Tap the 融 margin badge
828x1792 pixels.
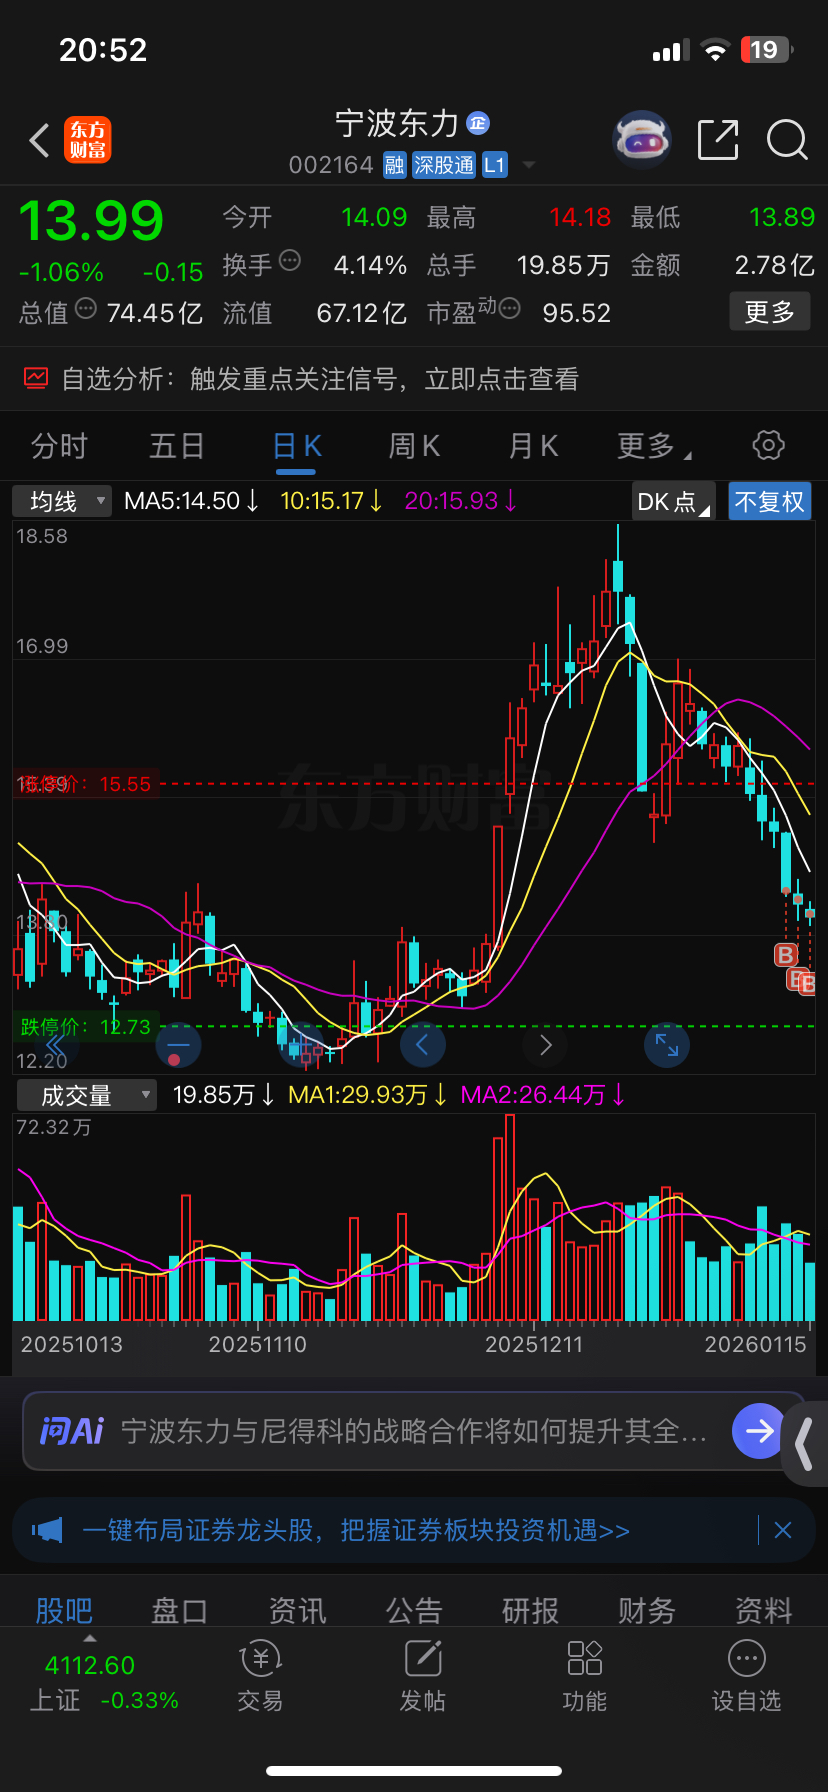pos(395,165)
